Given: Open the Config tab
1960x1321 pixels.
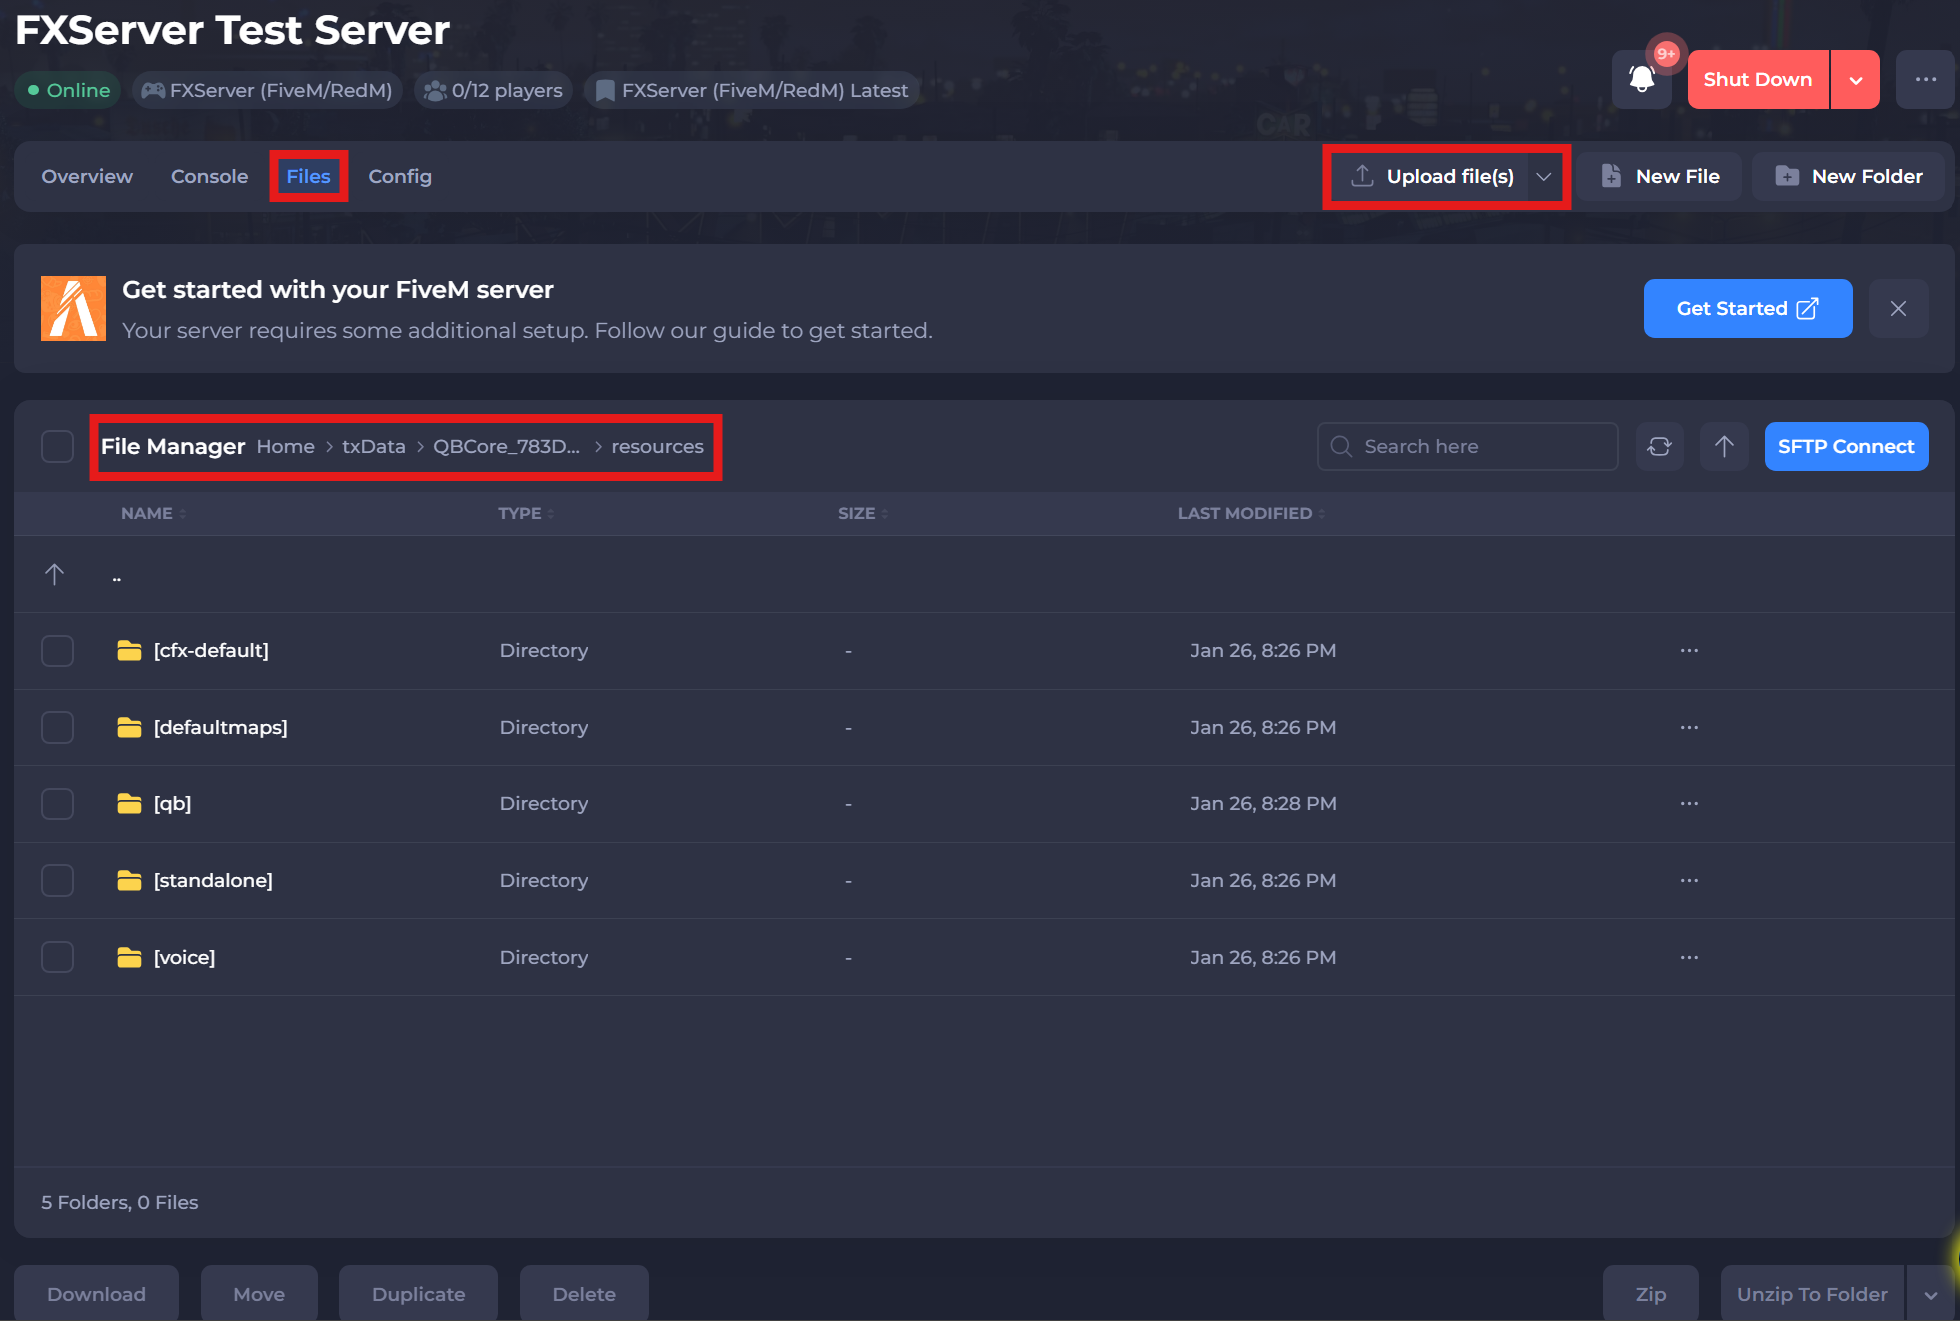Looking at the screenshot, I should click(400, 176).
